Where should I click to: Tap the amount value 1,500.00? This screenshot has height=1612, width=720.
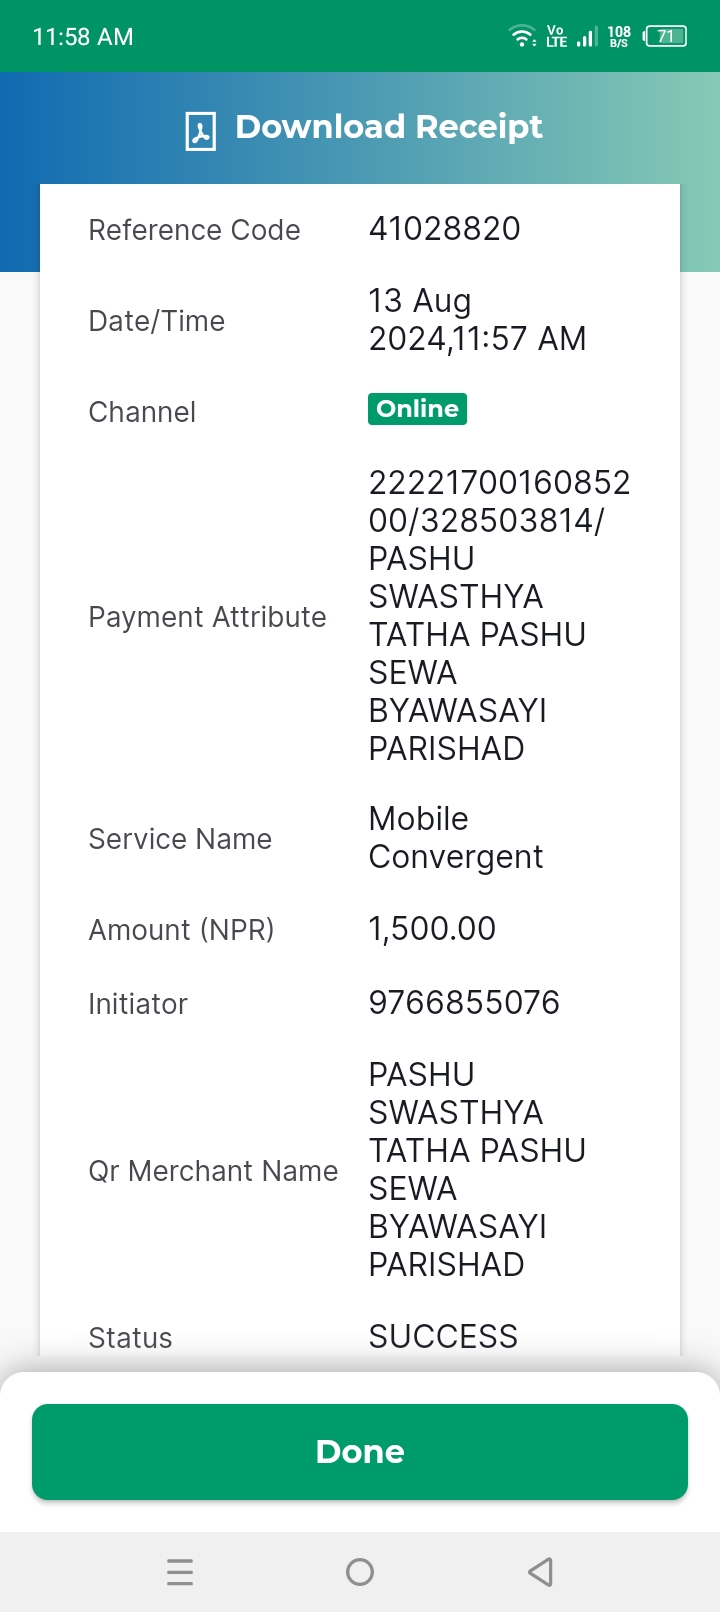[x=432, y=929]
